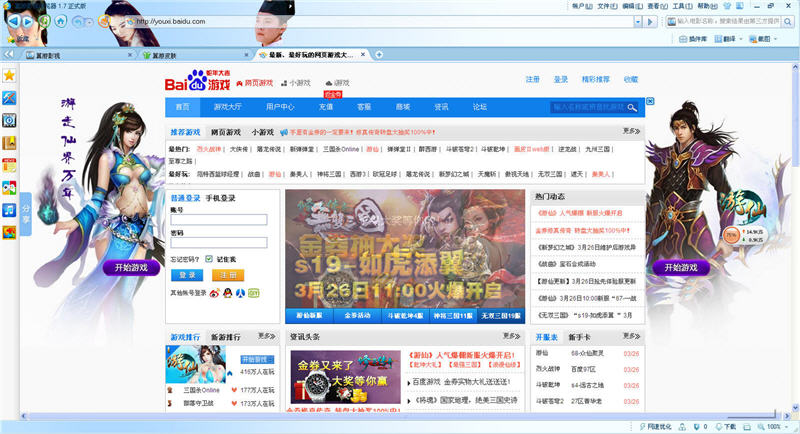800x434 pixels.
Task: Click the address bar showing youxi.baidu.com
Action: pyautogui.click(x=378, y=21)
